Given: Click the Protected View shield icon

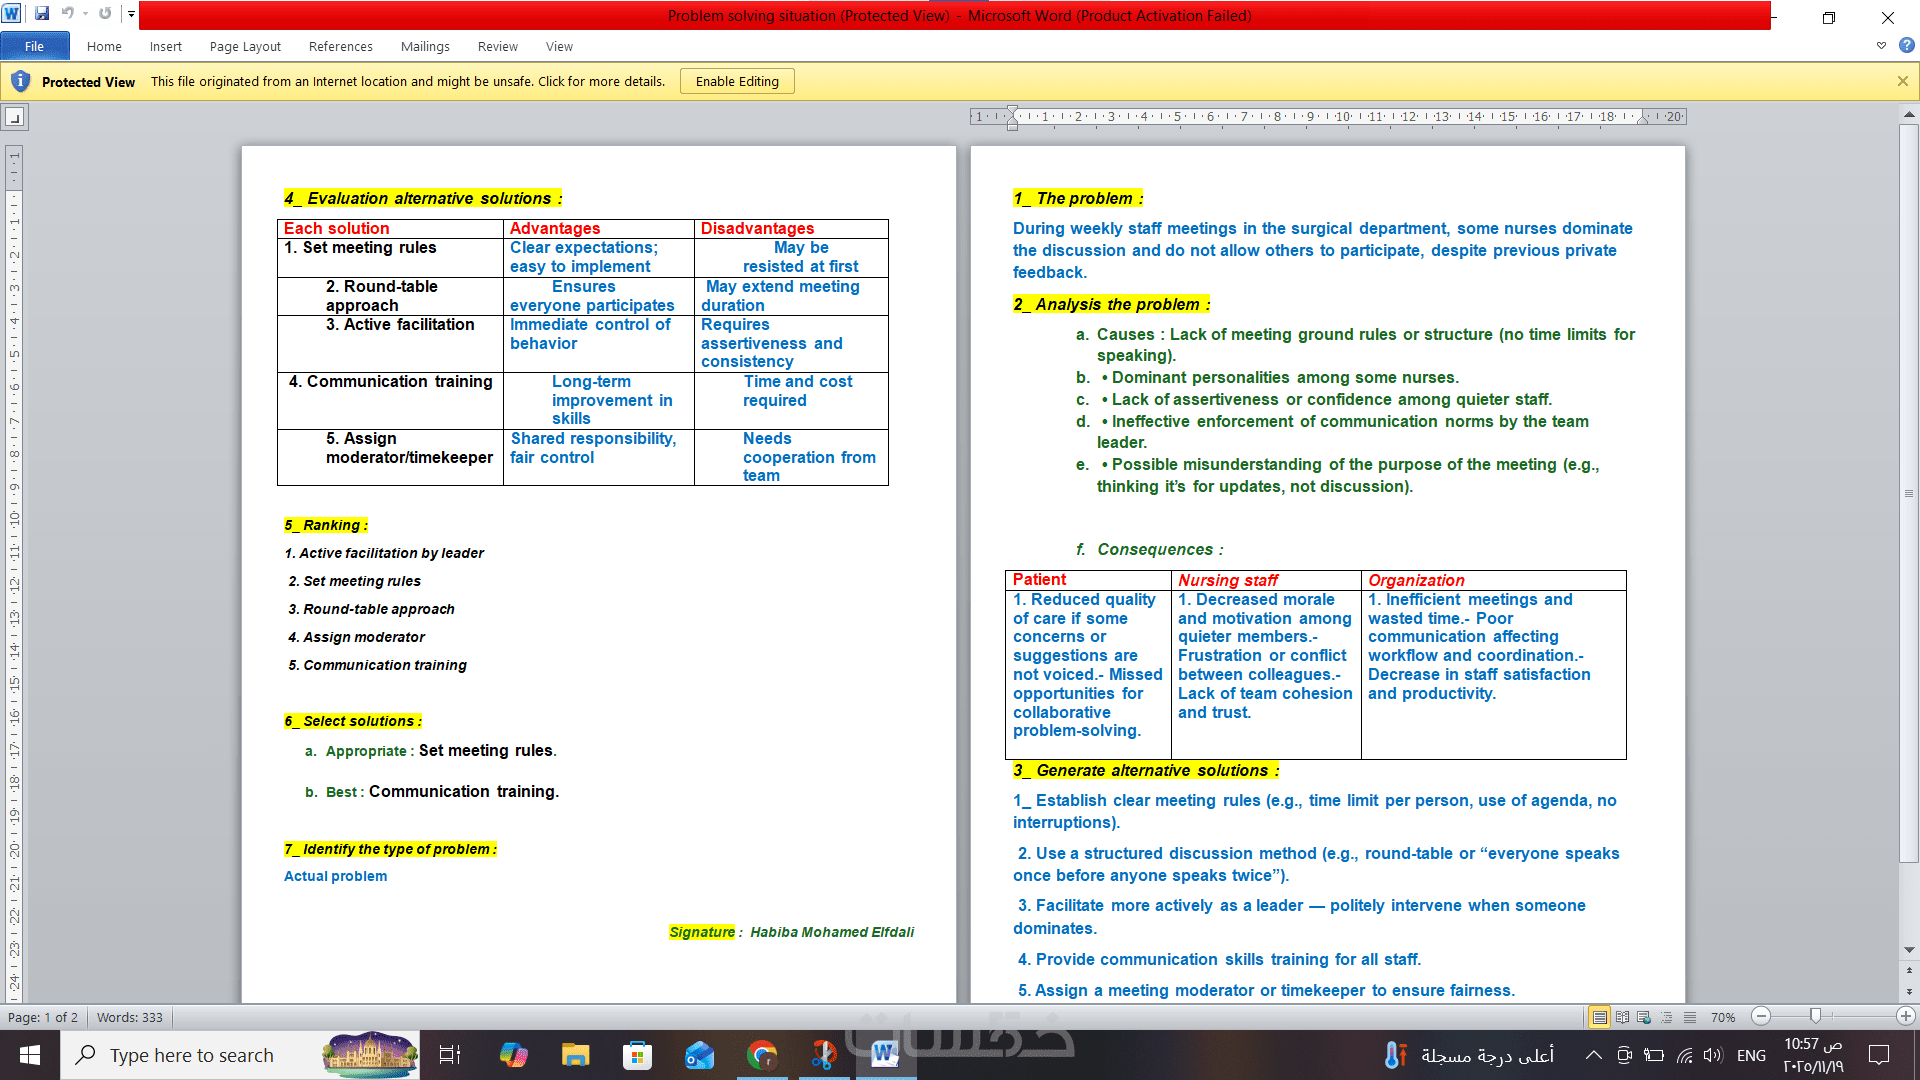Looking at the screenshot, I should pos(20,81).
